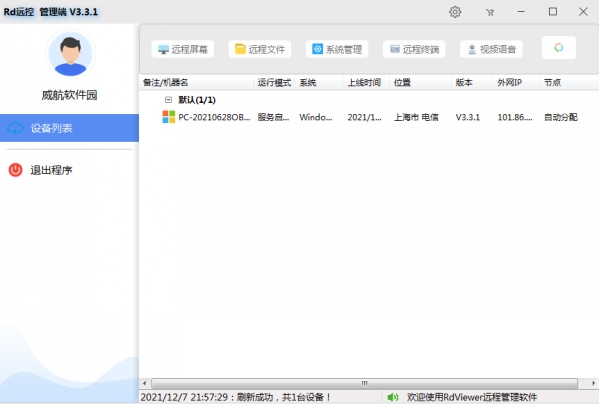This screenshot has width=599, height=404.
Task: Open the settings gear icon
Action: (455, 12)
